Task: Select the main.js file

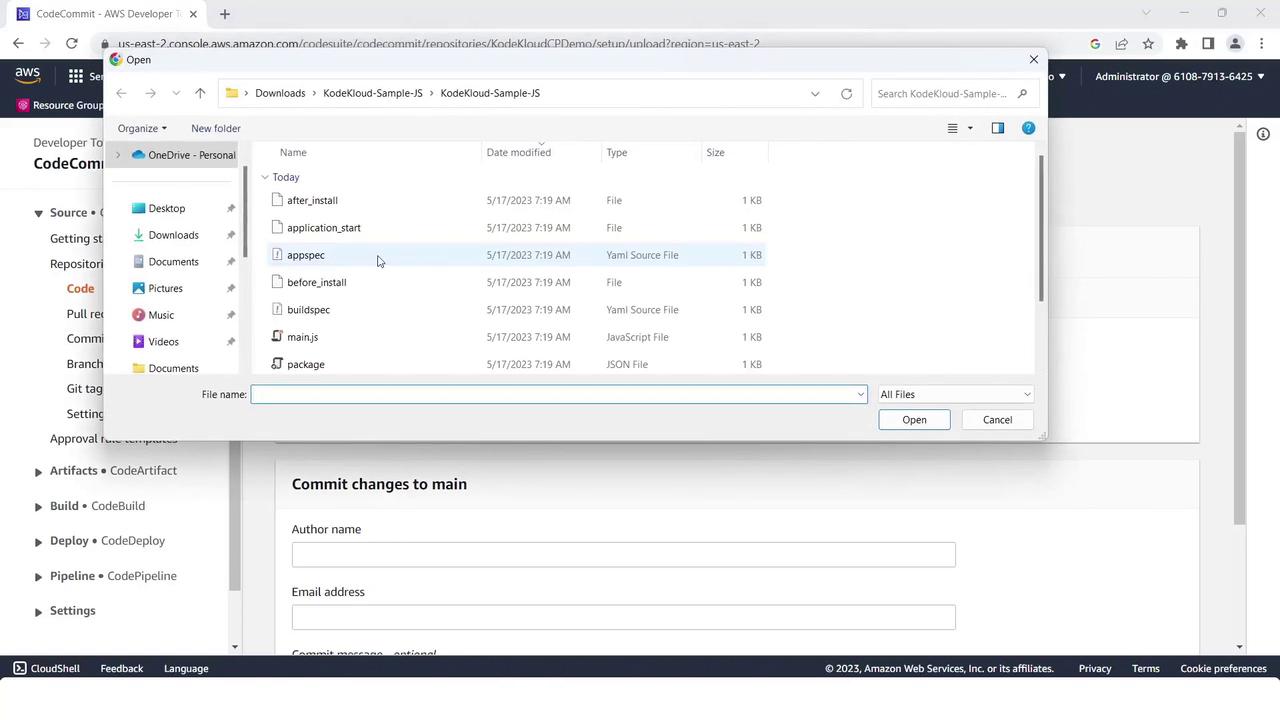Action: 517,337
